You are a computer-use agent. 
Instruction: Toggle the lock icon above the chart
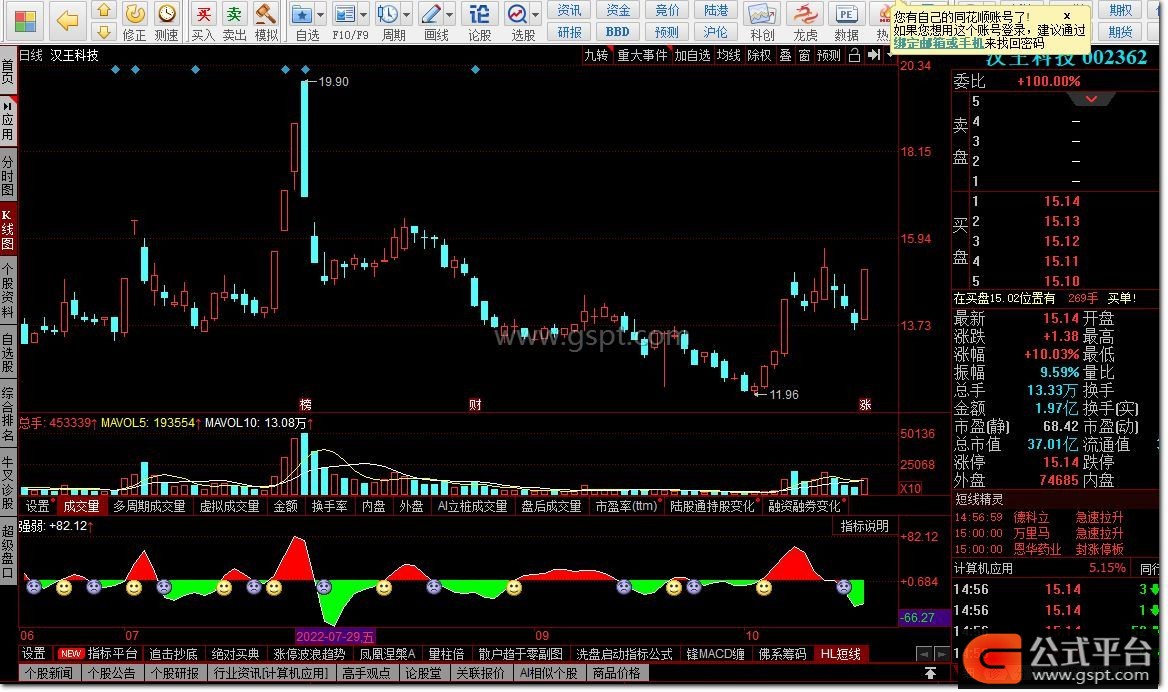click(x=854, y=55)
